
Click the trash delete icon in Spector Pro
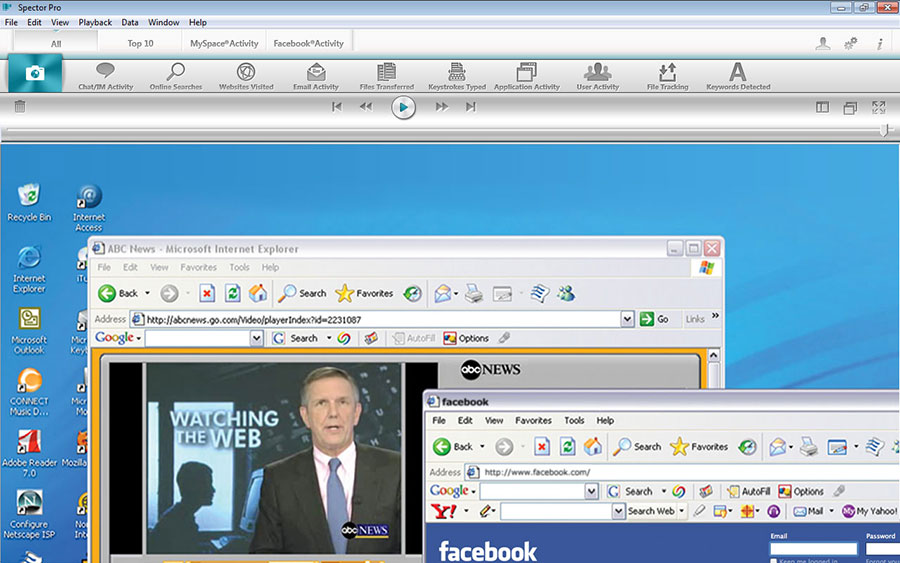pyautogui.click(x=20, y=107)
